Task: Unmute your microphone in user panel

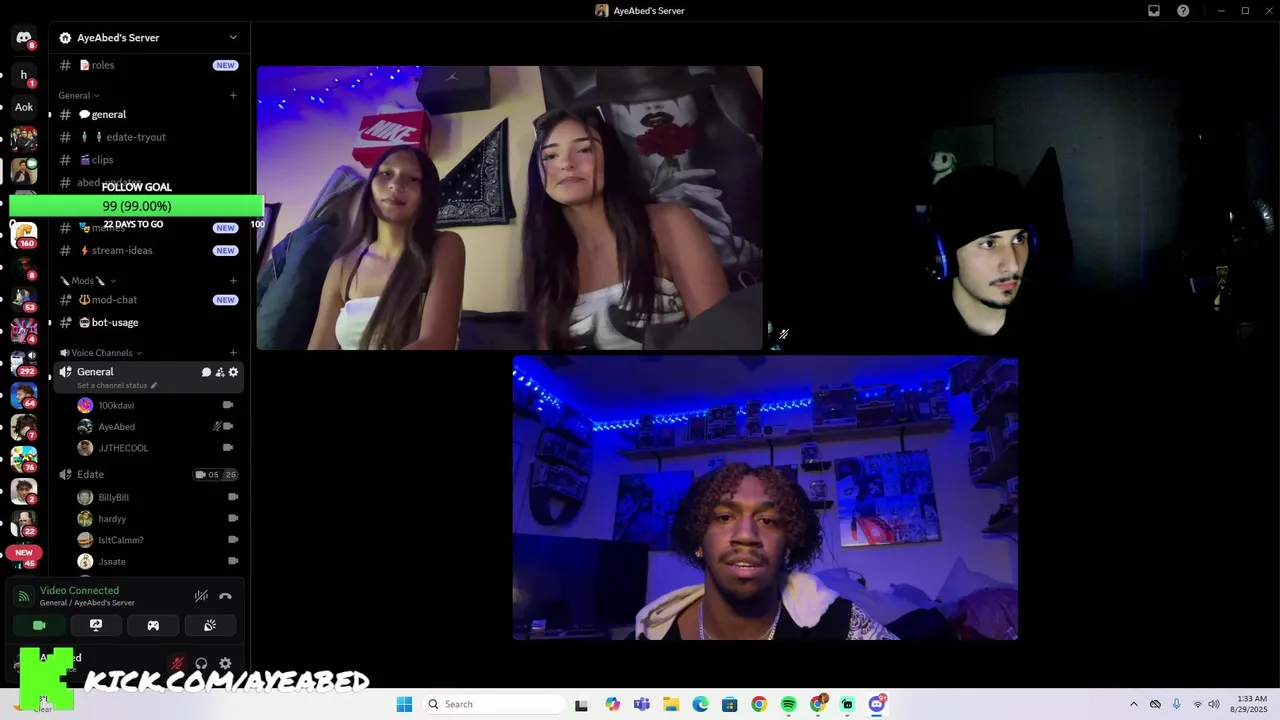Action: pyautogui.click(x=177, y=663)
